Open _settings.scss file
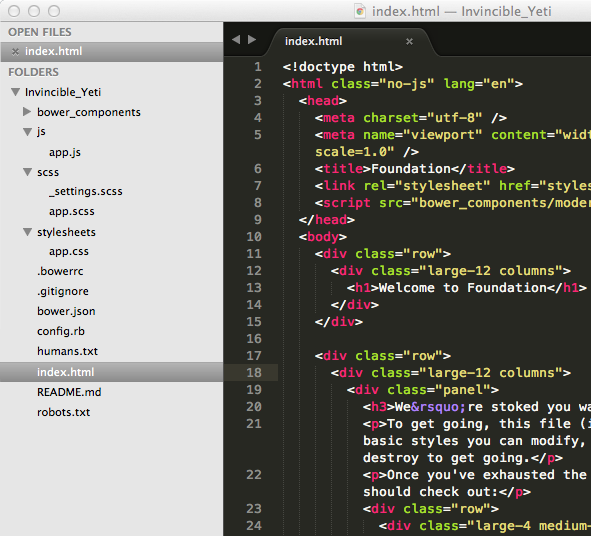591x536 pixels. [x=86, y=191]
